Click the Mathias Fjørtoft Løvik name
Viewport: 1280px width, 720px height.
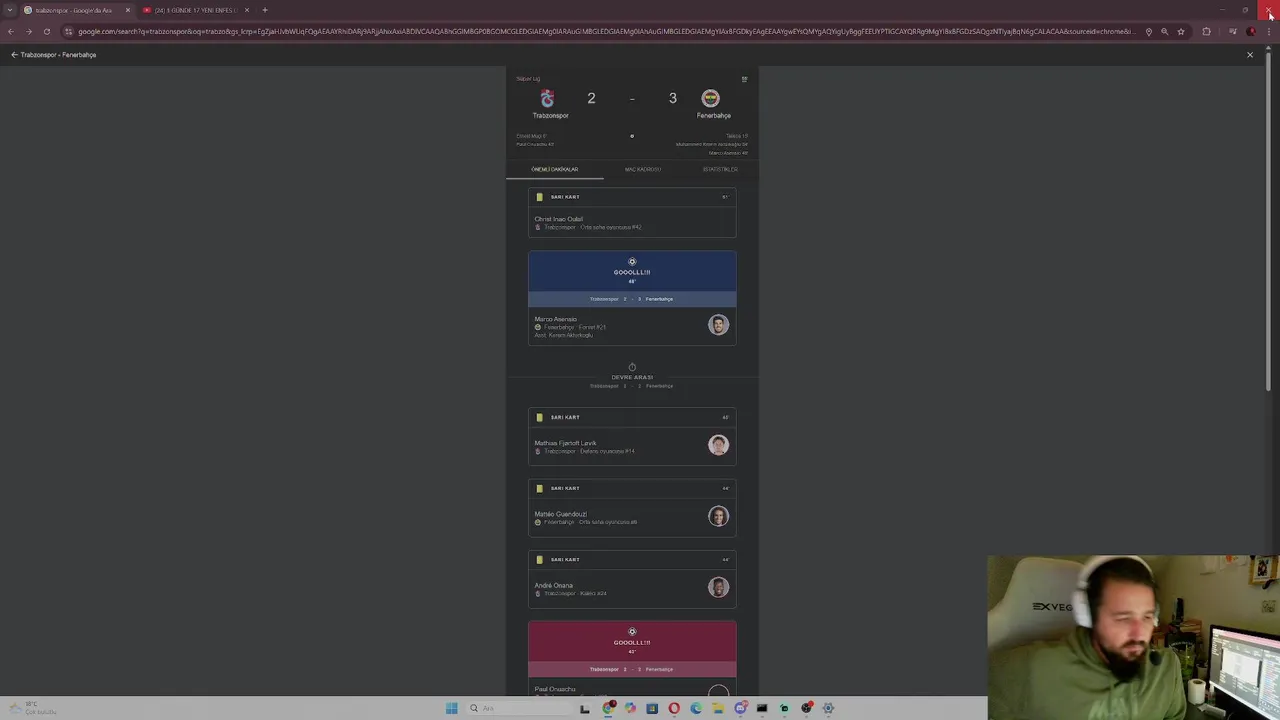coord(565,443)
